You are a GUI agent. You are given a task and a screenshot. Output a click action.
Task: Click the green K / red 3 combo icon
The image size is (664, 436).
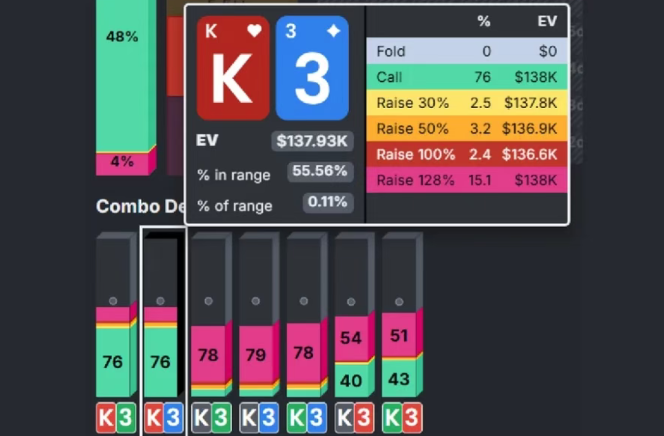[x=400, y=417]
